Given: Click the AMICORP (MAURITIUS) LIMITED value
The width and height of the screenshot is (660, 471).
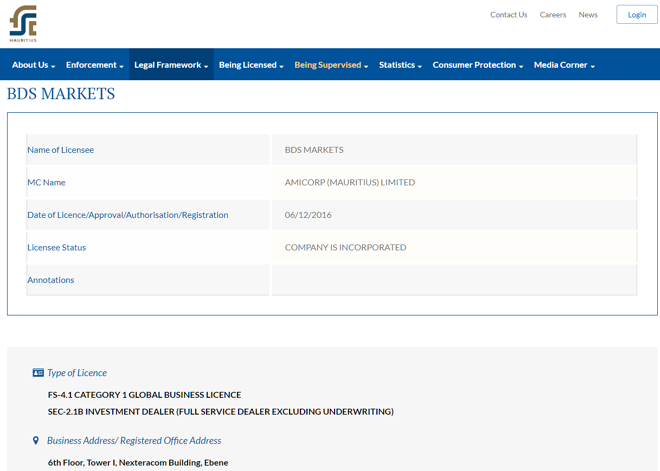Looking at the screenshot, I should coord(350,182).
